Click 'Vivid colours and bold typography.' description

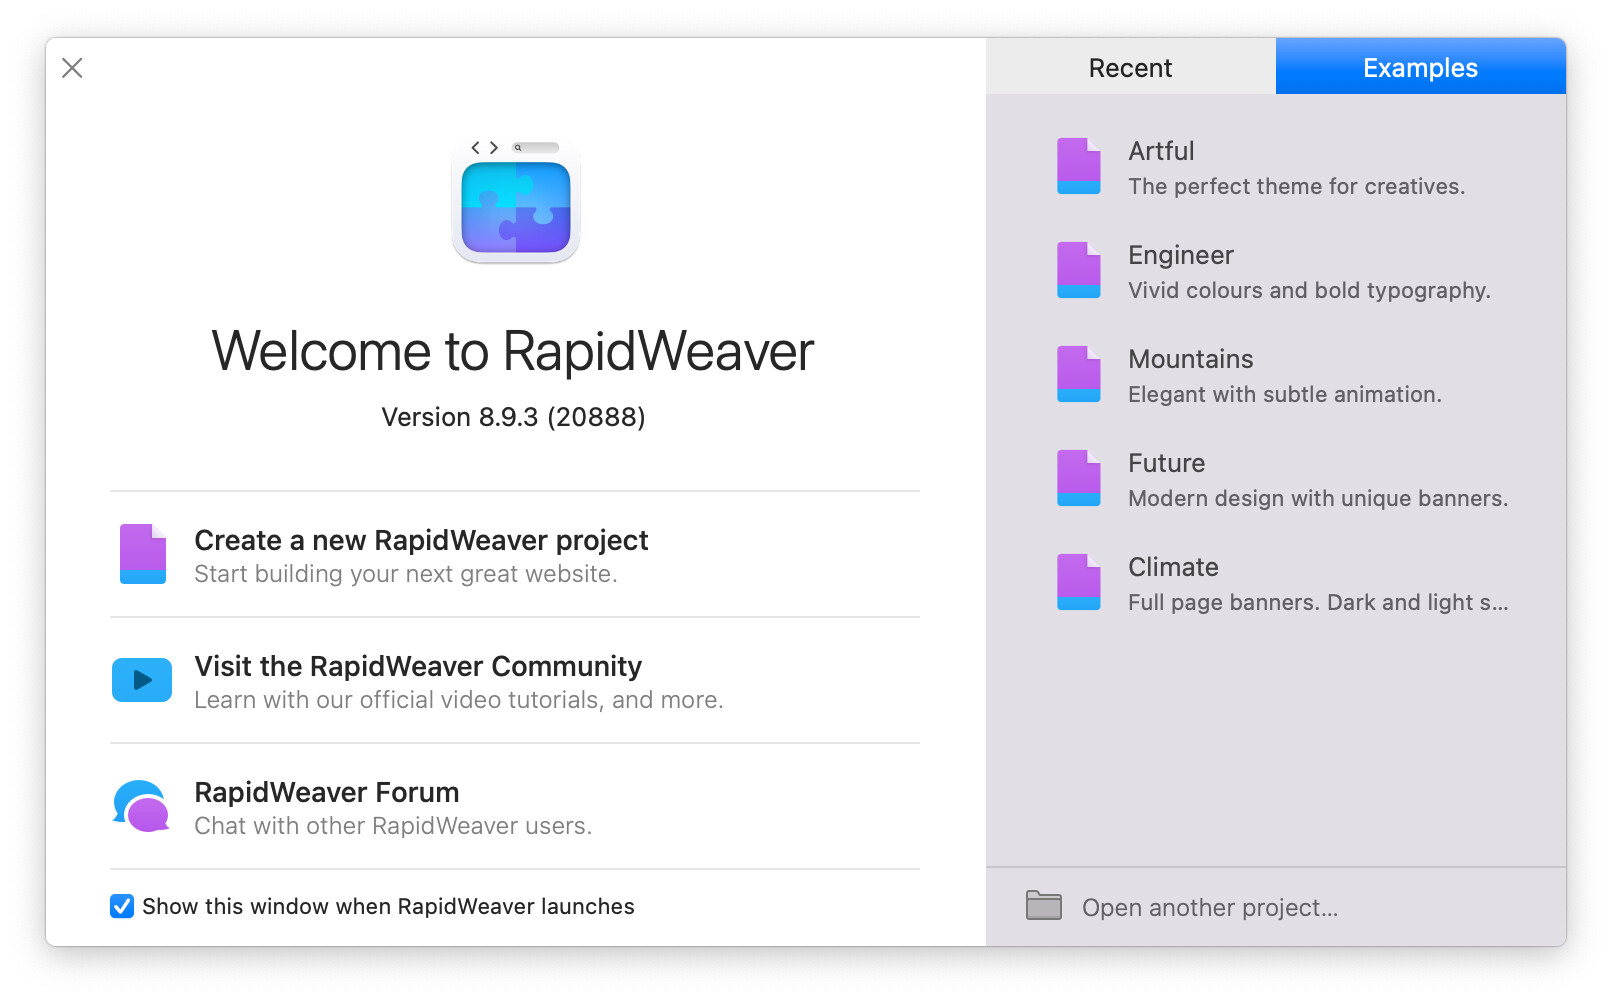1309,290
